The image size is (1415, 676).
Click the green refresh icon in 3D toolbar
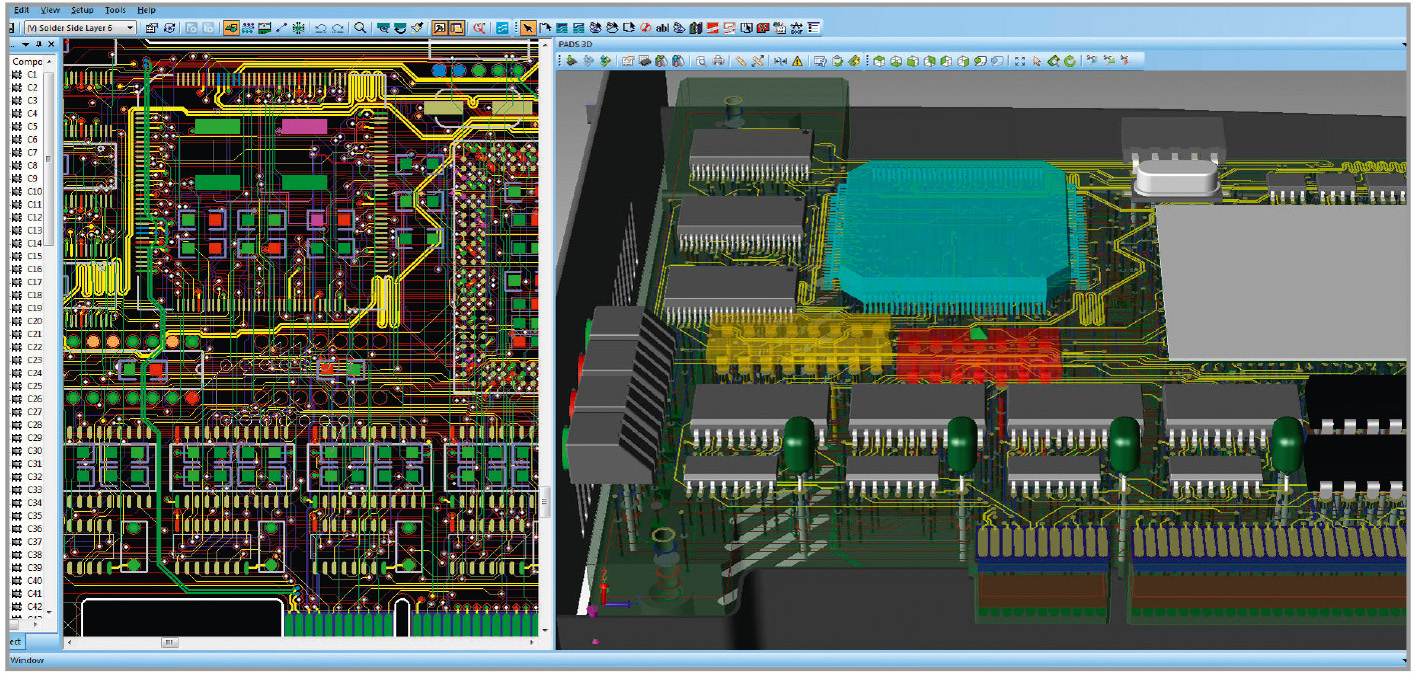point(1069,61)
